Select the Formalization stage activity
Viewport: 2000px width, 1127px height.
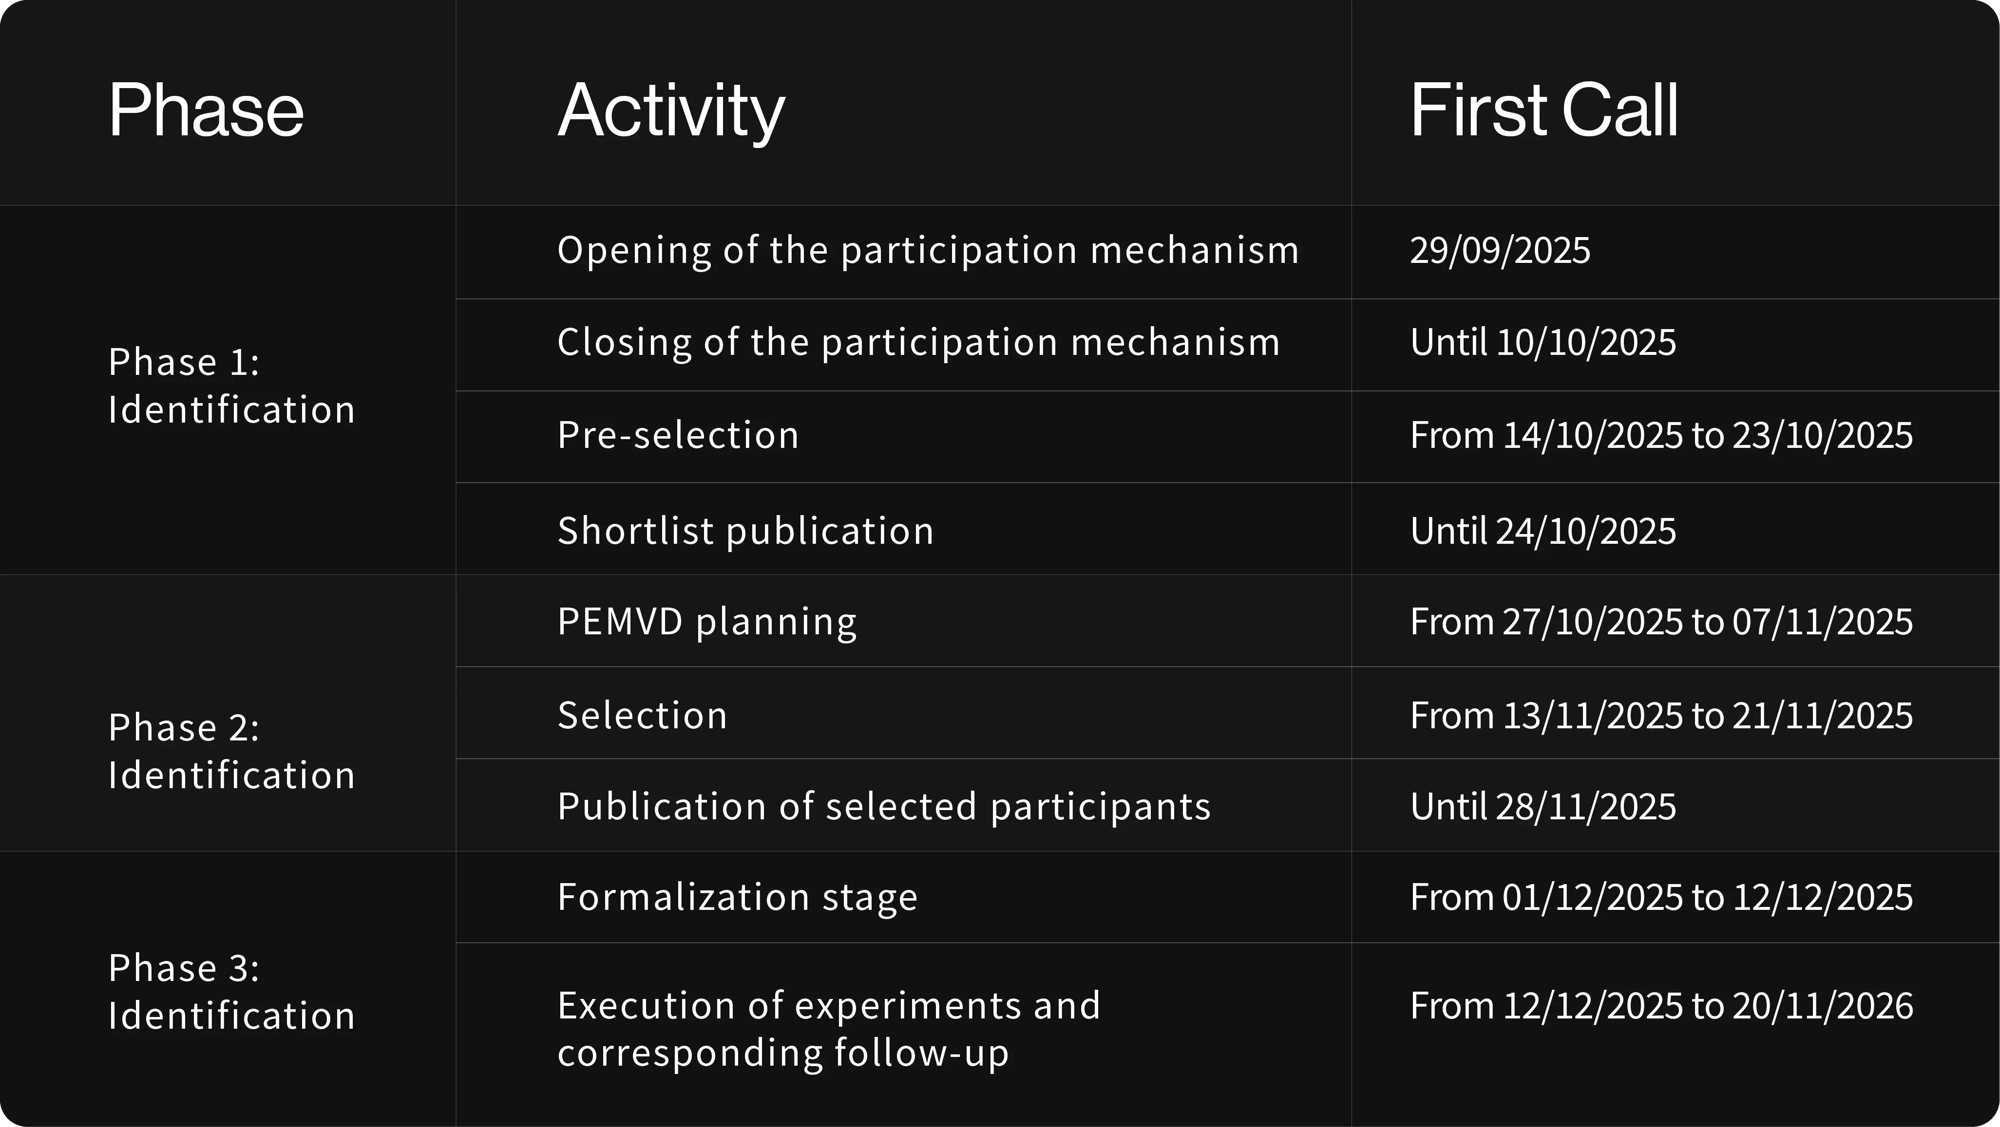click(x=737, y=897)
